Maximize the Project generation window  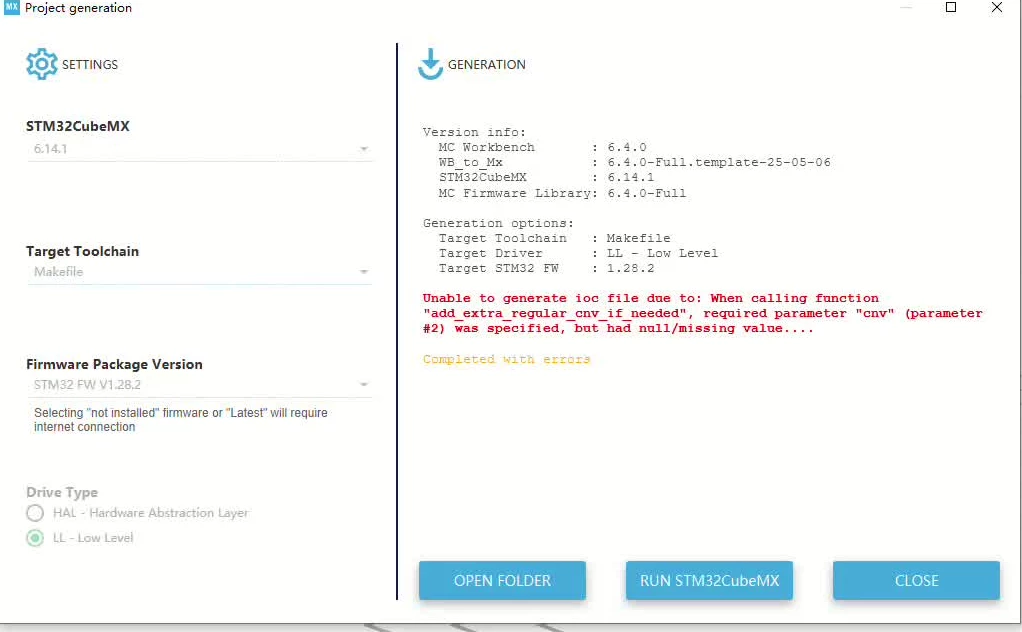tap(951, 7)
